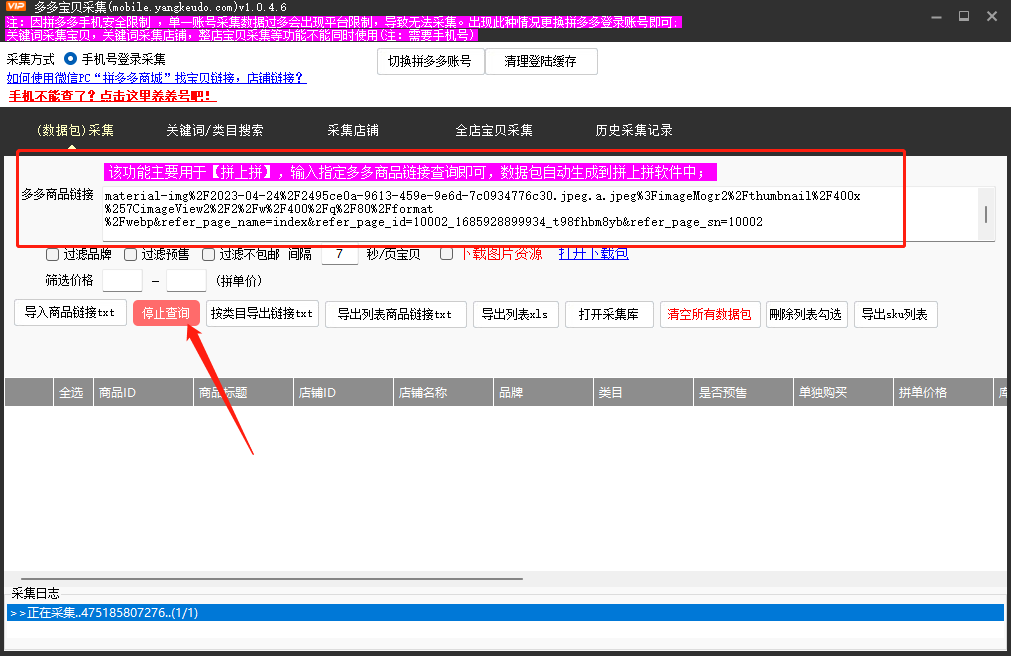Switch to 全店宝贝采集 tab
This screenshot has width=1011, height=656.
point(494,130)
